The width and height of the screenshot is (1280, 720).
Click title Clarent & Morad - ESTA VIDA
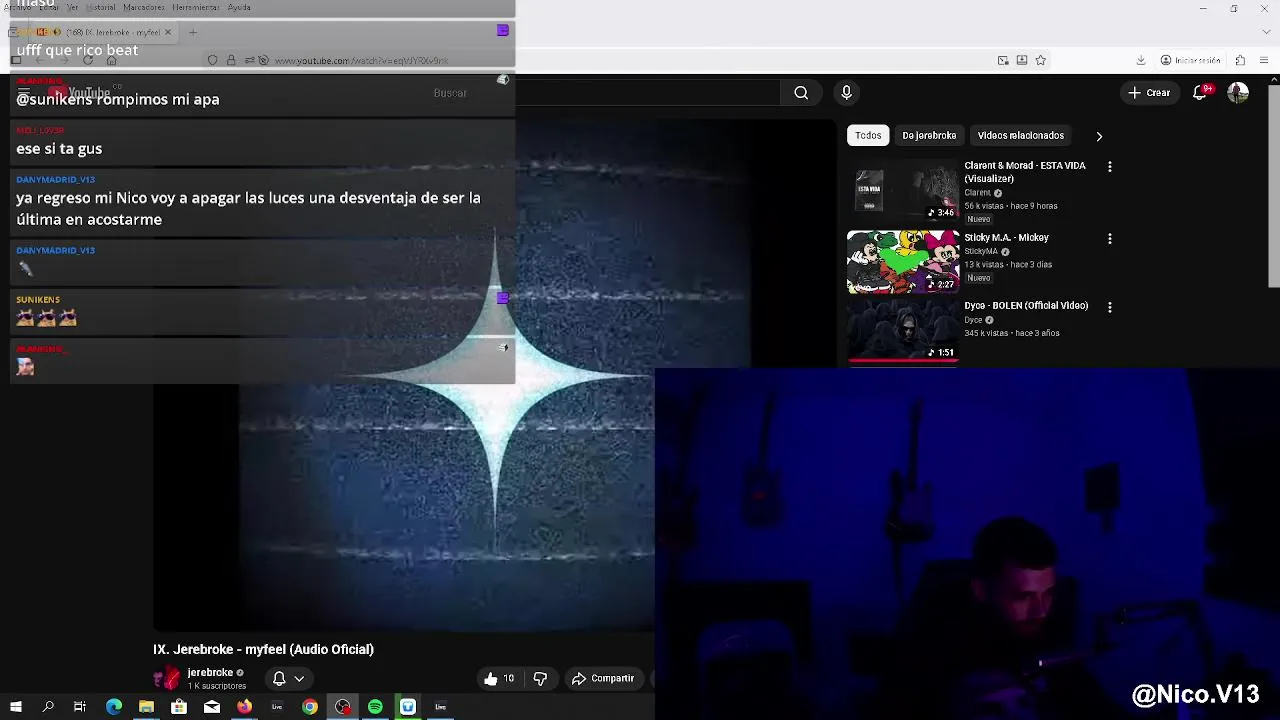tap(1025, 172)
